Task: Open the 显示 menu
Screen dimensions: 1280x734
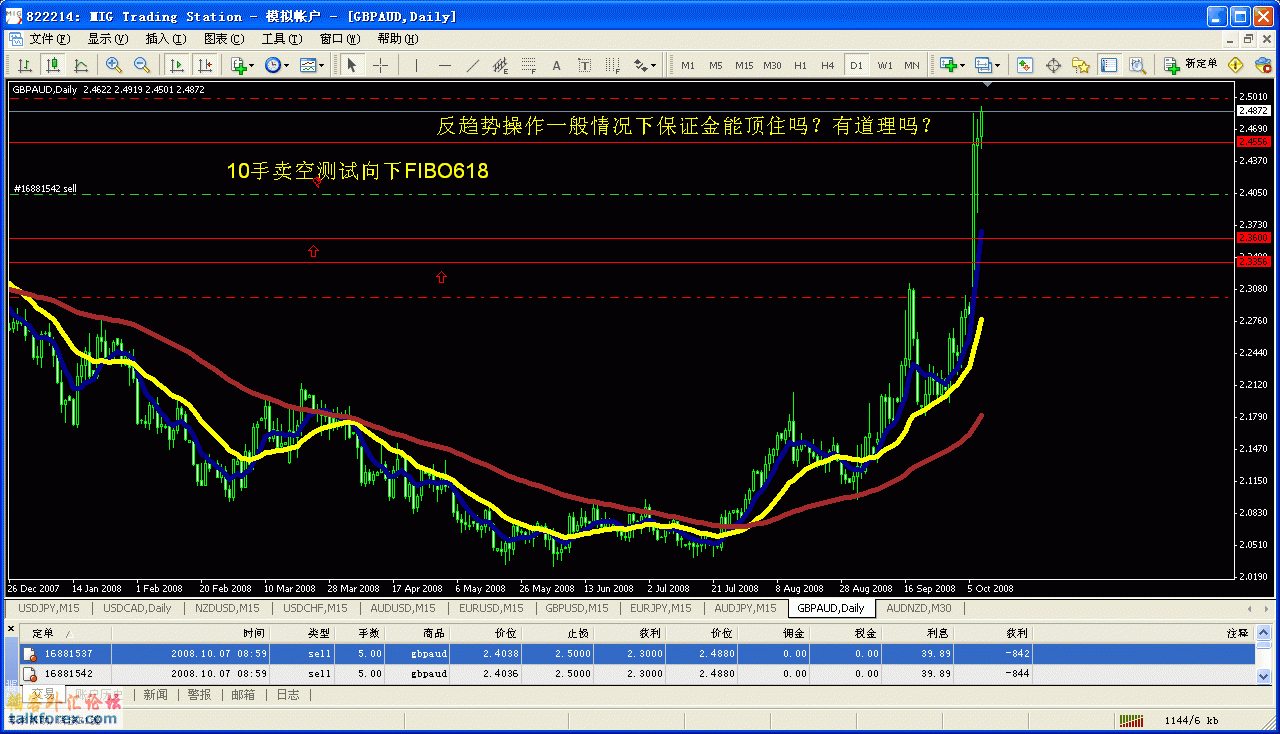Action: 107,39
